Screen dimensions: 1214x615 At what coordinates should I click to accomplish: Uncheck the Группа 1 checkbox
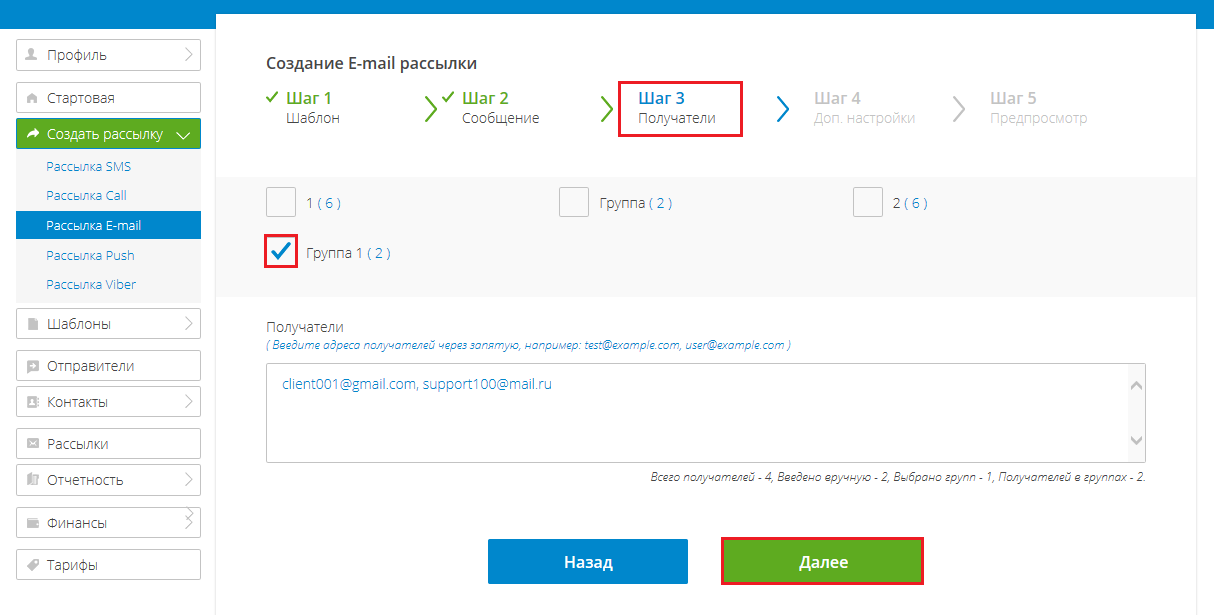[281, 252]
